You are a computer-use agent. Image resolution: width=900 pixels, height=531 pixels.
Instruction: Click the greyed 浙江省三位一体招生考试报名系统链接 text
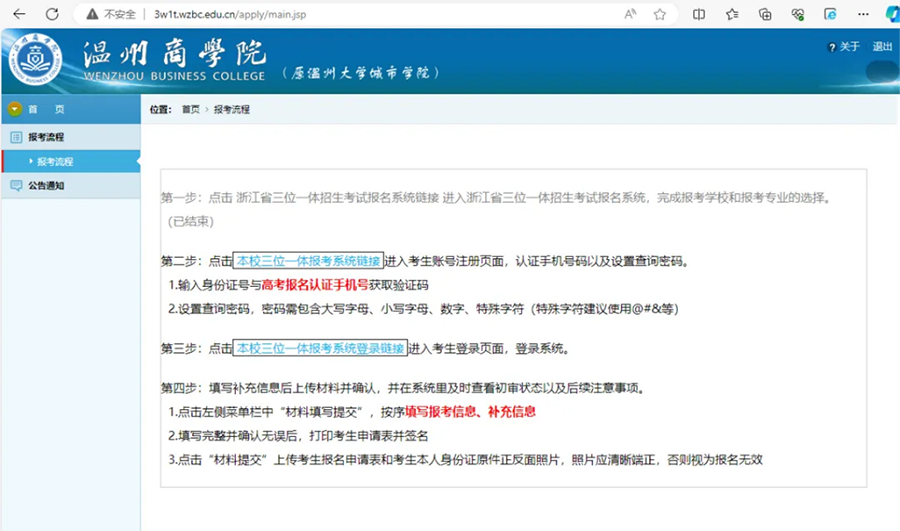pyautogui.click(x=338, y=198)
